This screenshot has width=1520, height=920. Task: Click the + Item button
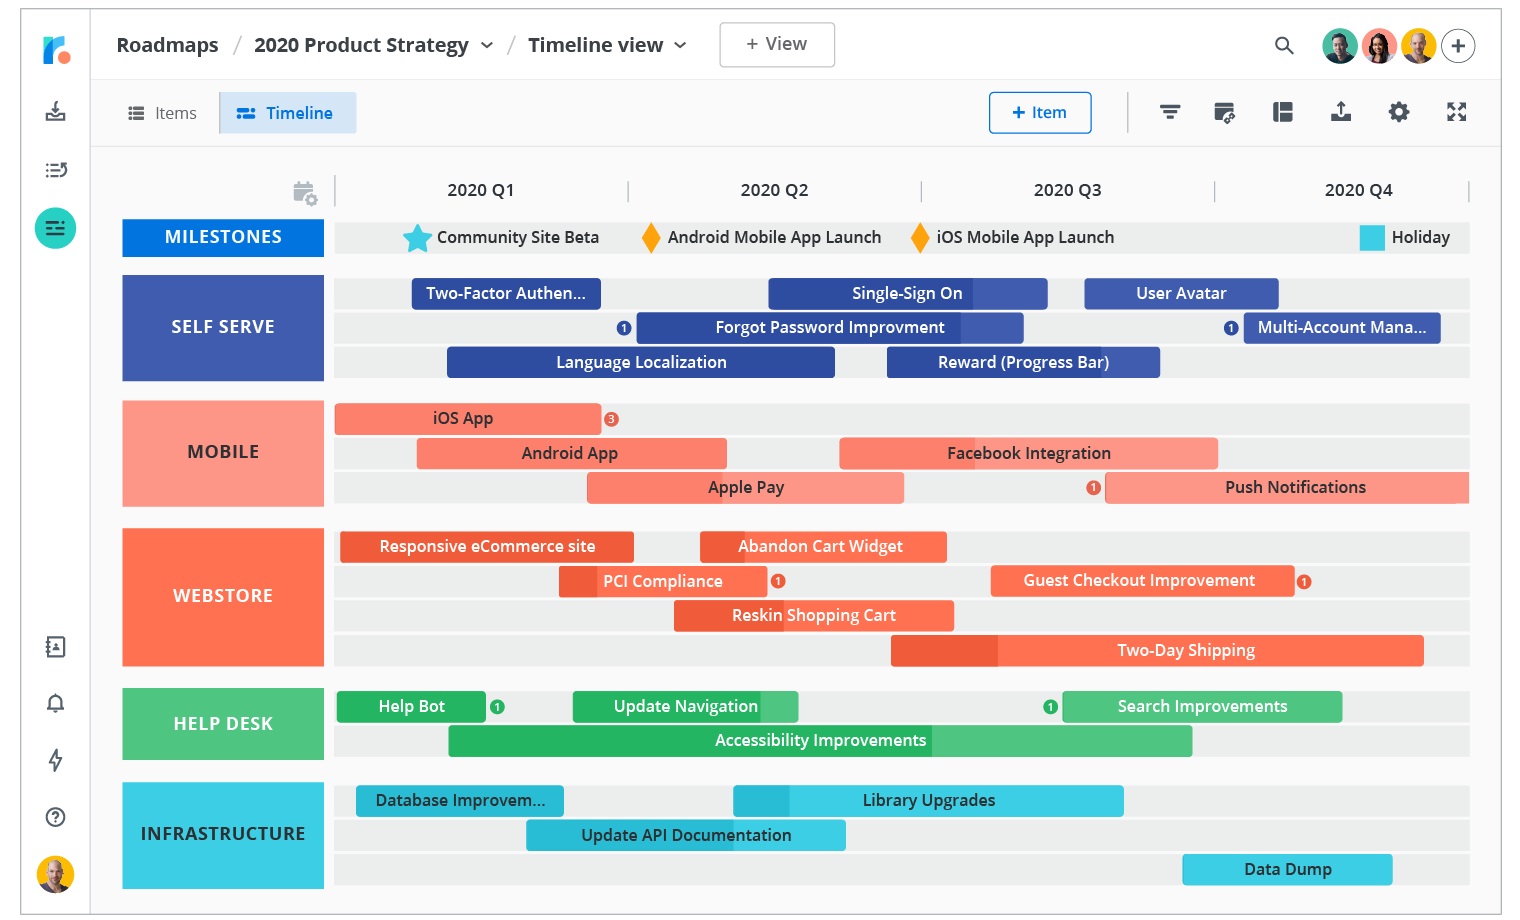1040,112
